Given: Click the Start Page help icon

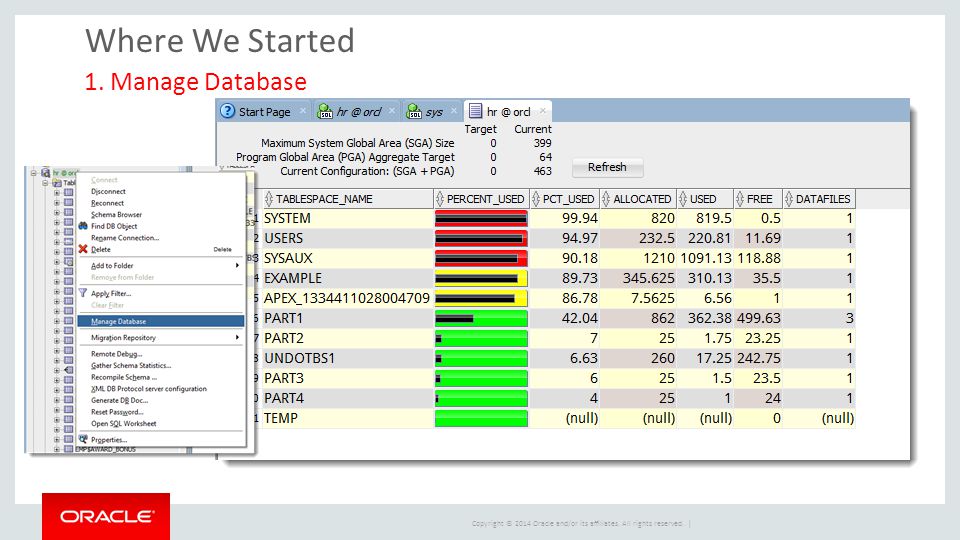Looking at the screenshot, I should 227,111.
